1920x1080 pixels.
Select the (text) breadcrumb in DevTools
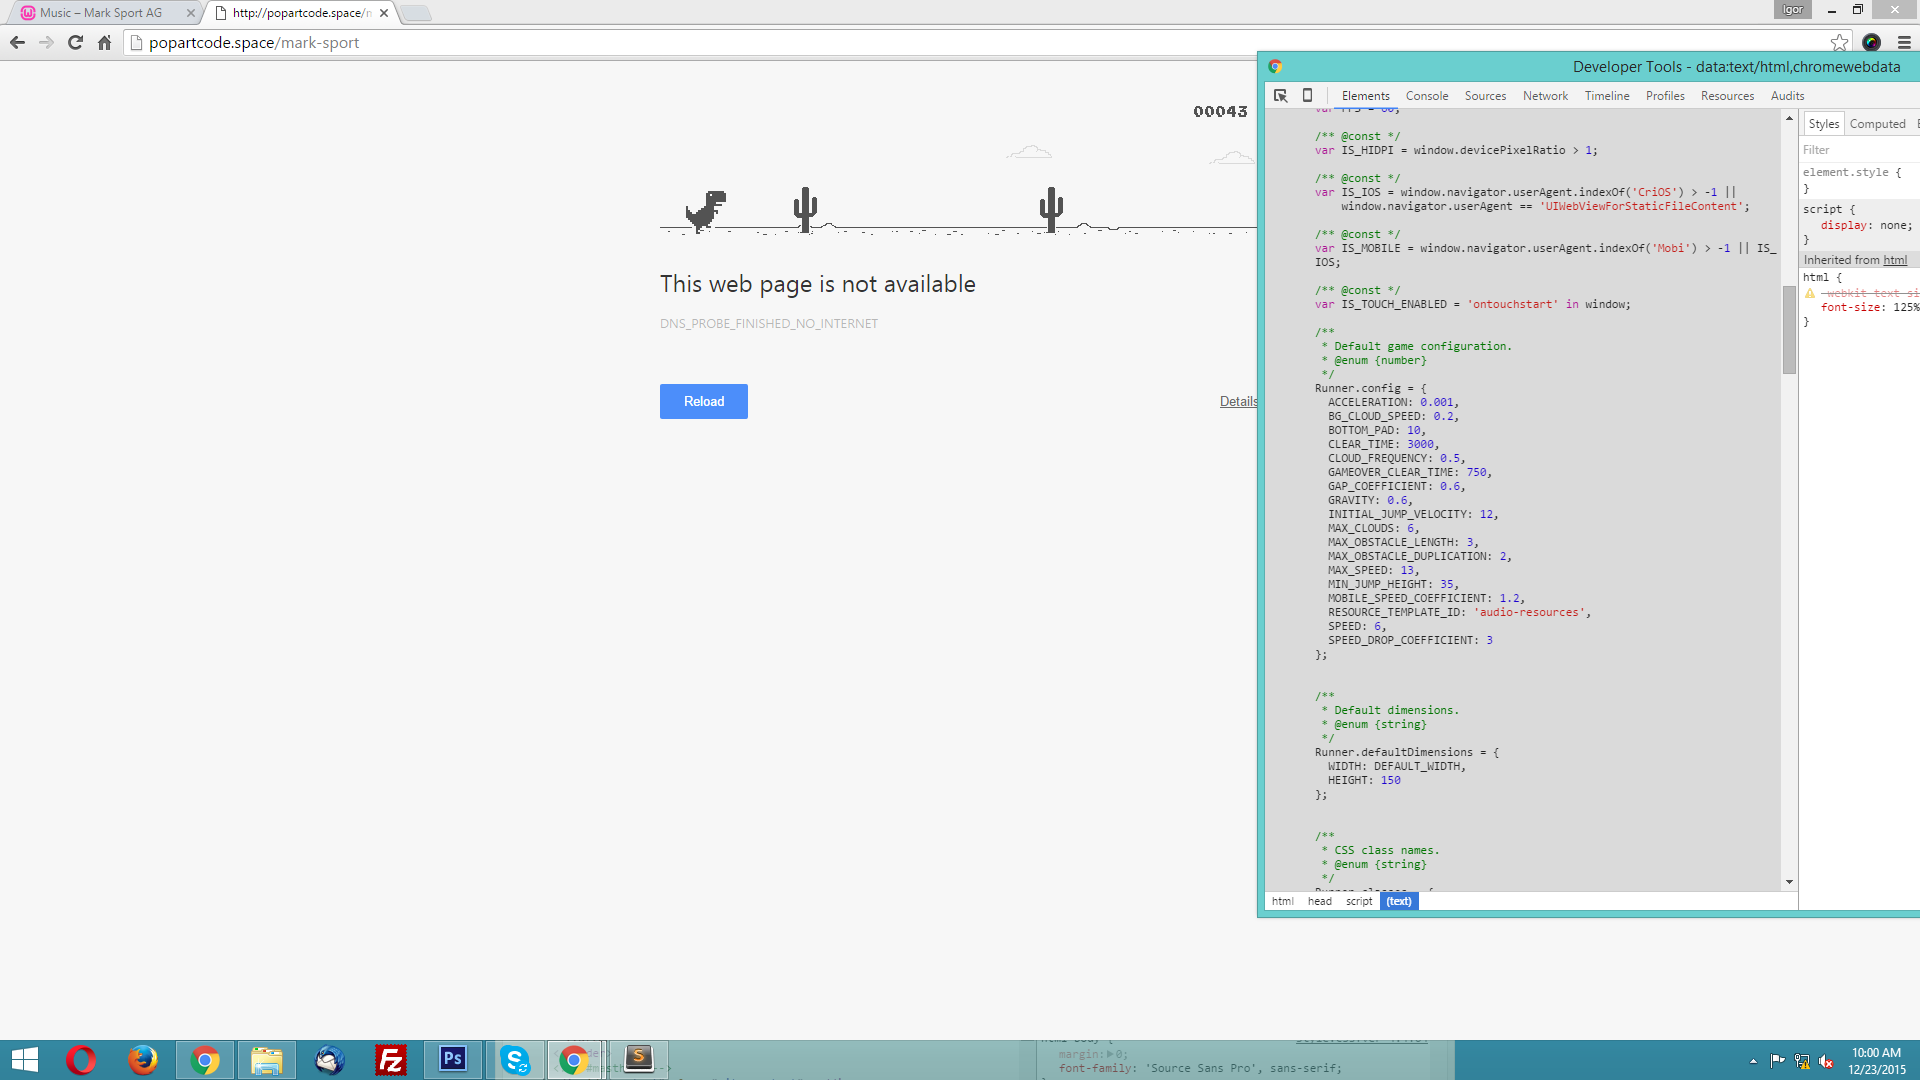point(1399,901)
